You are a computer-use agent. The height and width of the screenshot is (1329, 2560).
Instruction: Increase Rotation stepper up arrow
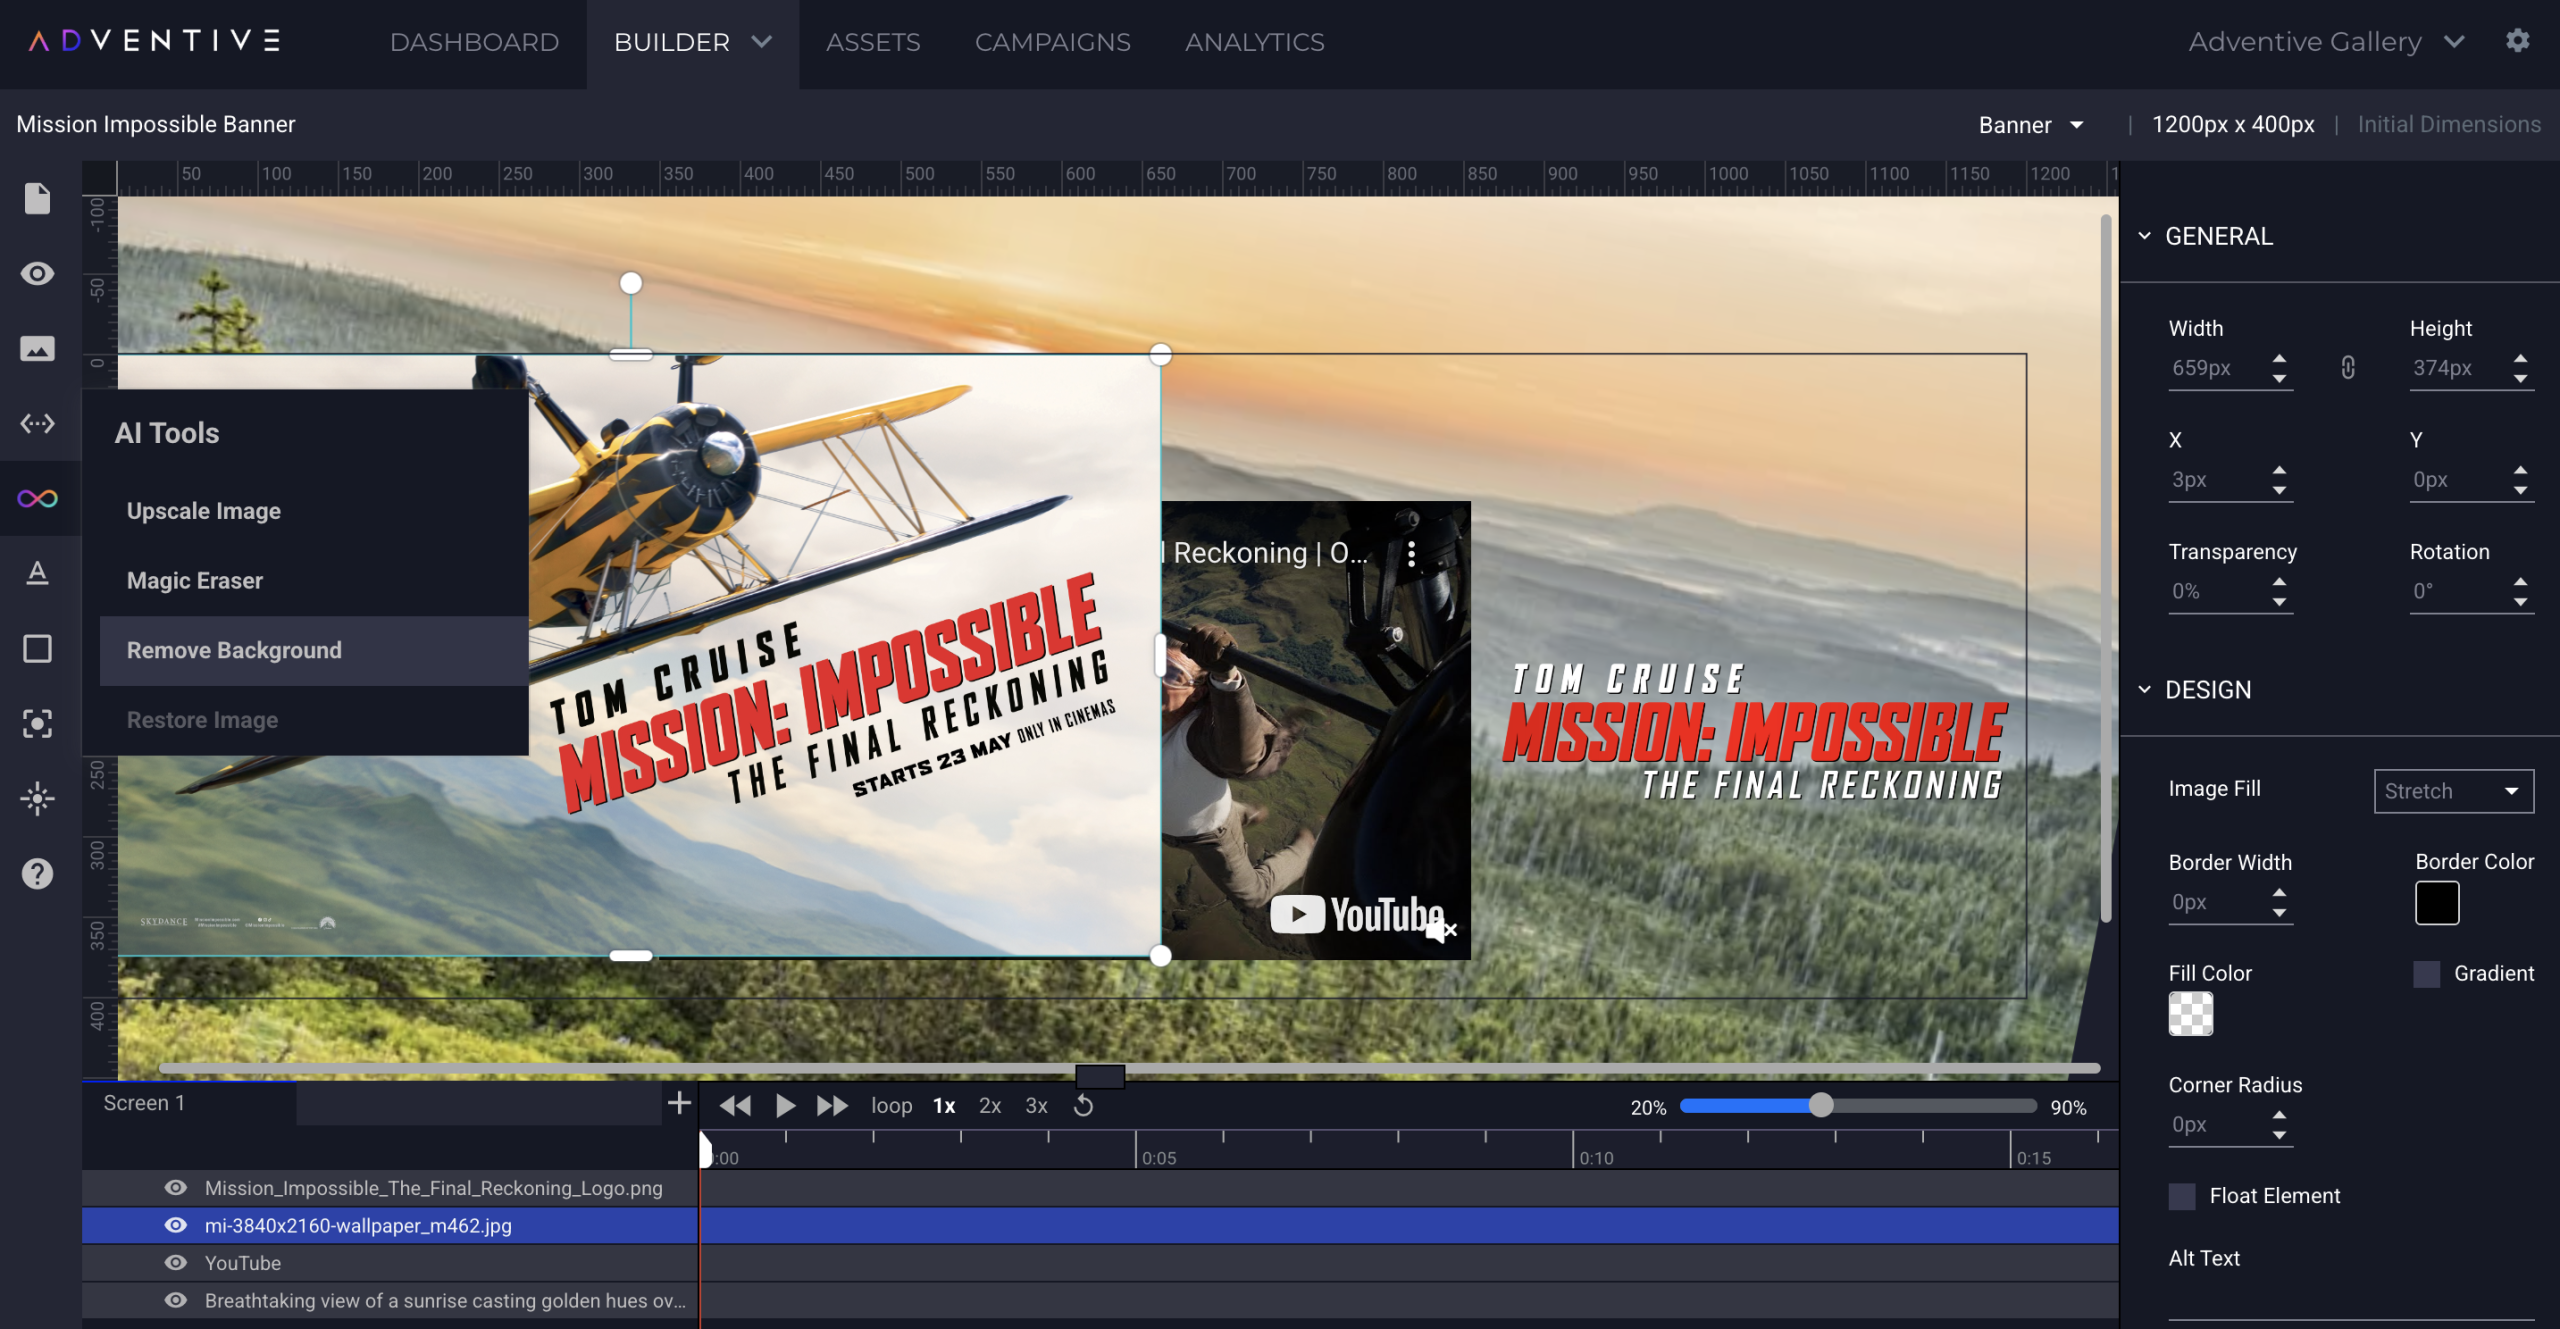pos(2520,581)
